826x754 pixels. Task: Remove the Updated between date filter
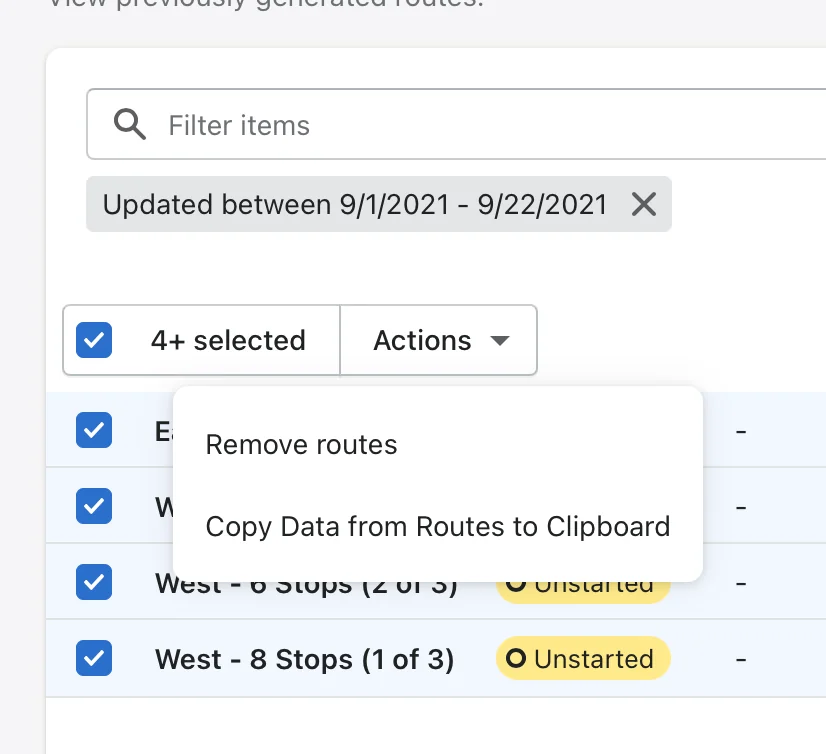click(x=644, y=204)
